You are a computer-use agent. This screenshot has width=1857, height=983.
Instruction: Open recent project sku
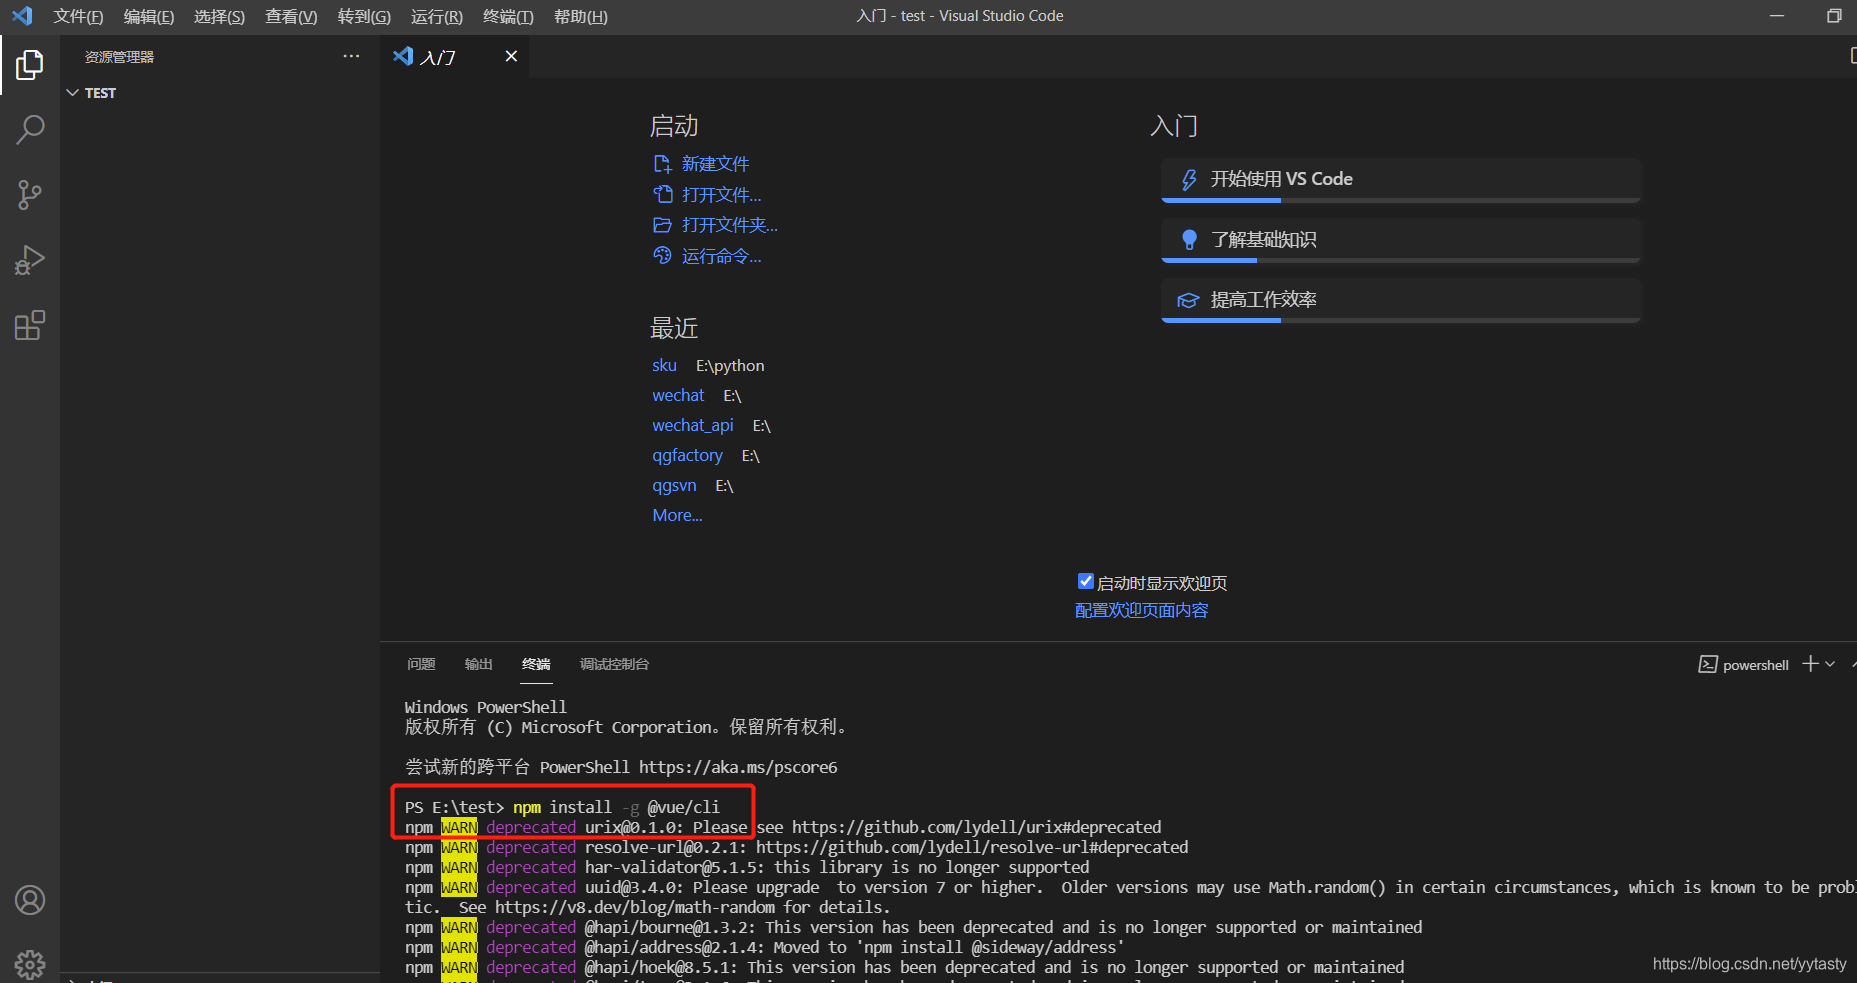[x=664, y=365]
